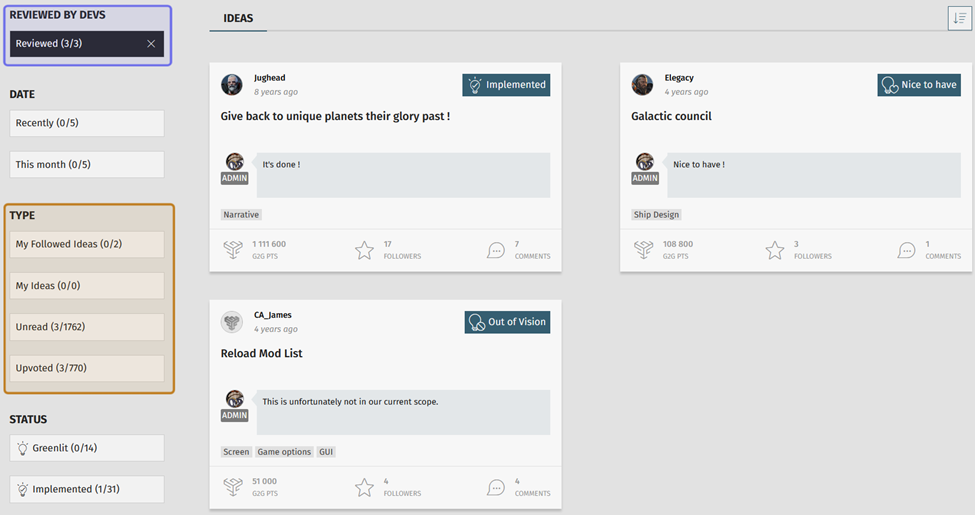975x515 pixels.
Task: Click the Ship Design tag
Action: tap(656, 215)
